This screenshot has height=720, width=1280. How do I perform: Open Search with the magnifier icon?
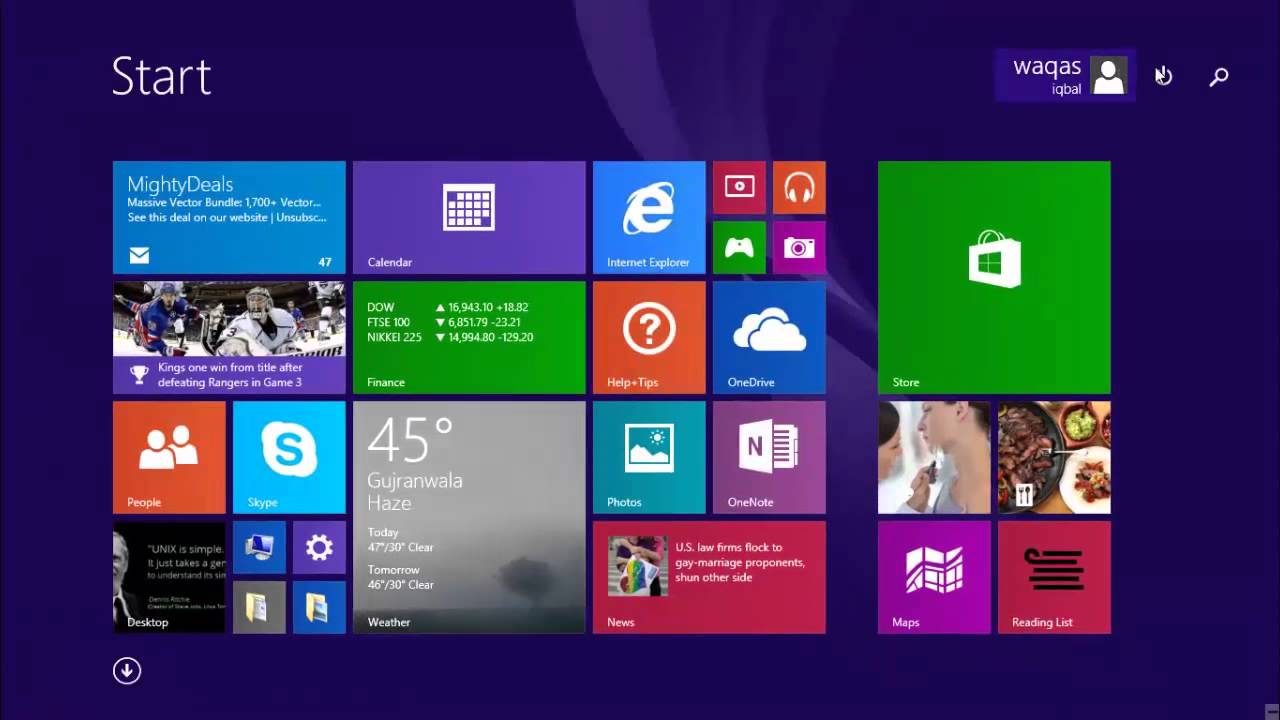pyautogui.click(x=1219, y=76)
